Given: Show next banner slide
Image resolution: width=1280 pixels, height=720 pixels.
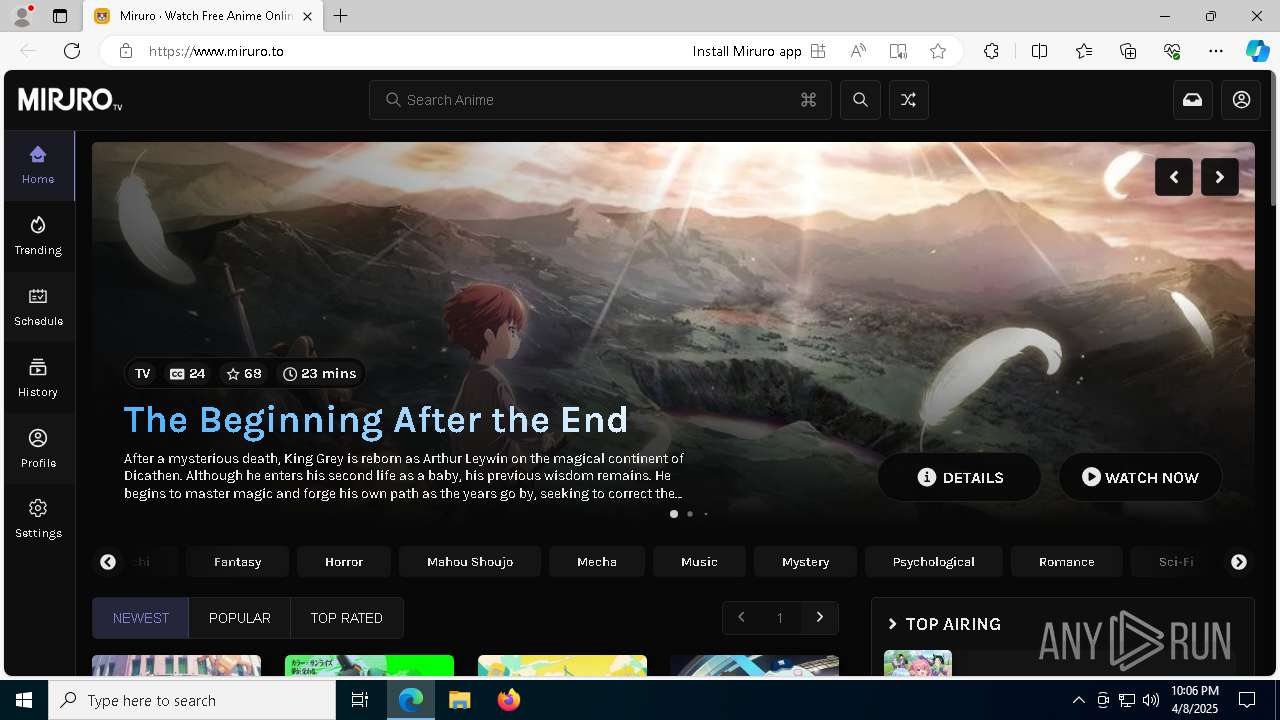Looking at the screenshot, I should pyautogui.click(x=1220, y=177).
